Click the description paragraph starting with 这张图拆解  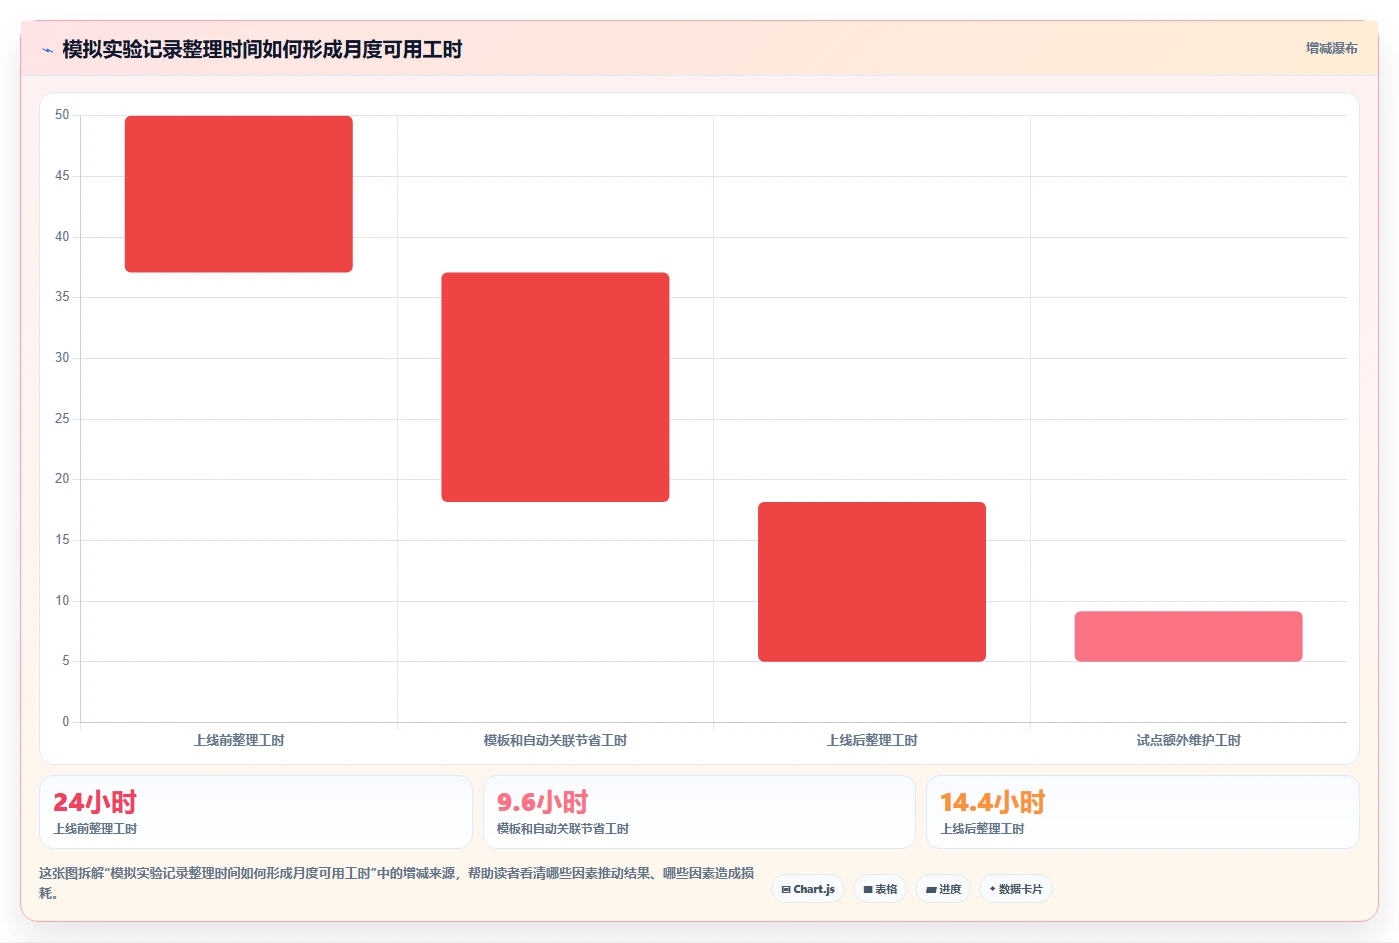(x=397, y=883)
